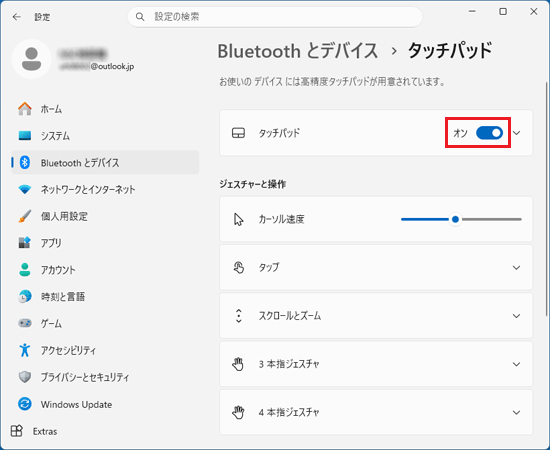Click the vertical scrollbar on right
Viewport: 550px width, 450px height.
pyautogui.click(x=546, y=199)
